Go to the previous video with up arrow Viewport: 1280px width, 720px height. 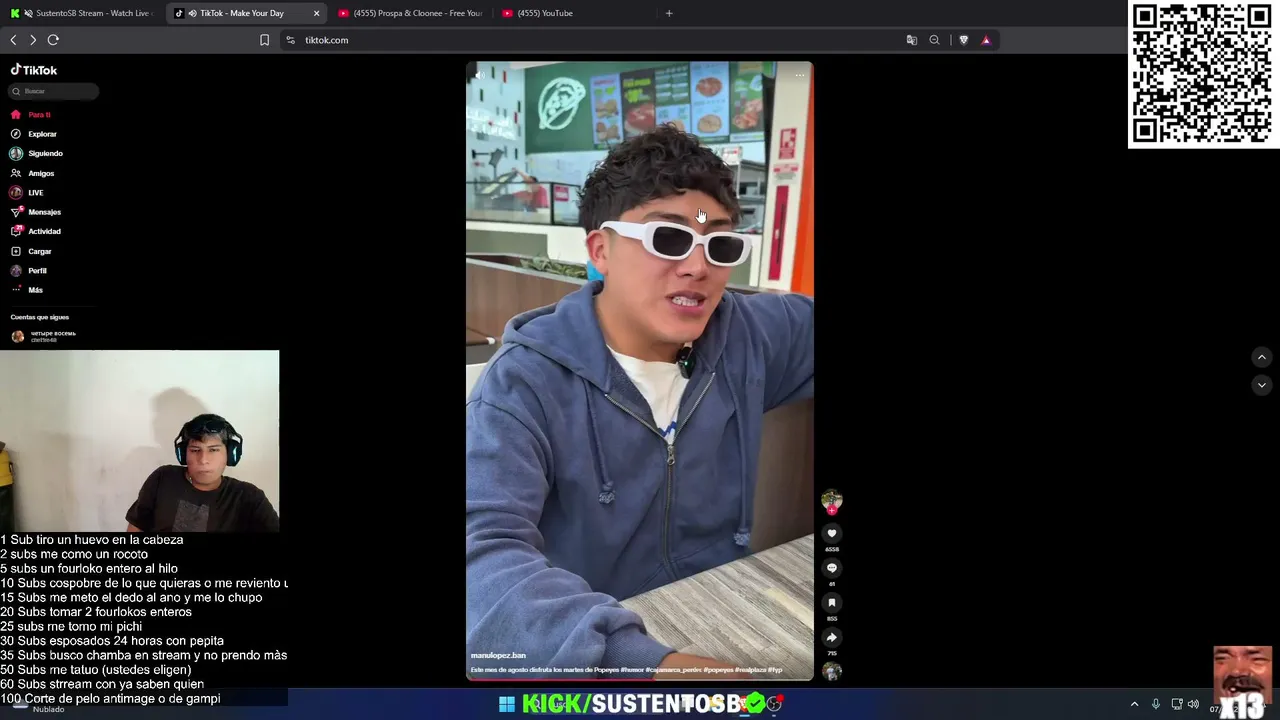click(1261, 357)
